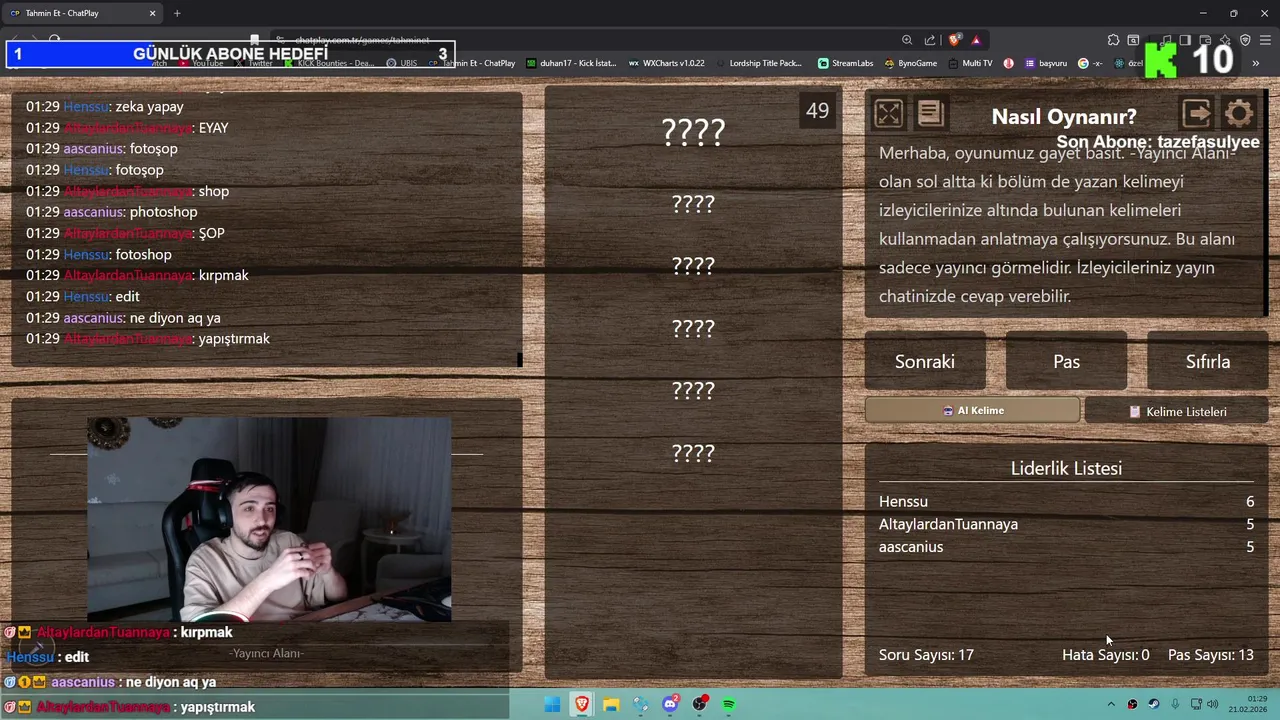
Task: Click OBS icon in system tray
Action: 1132,704
